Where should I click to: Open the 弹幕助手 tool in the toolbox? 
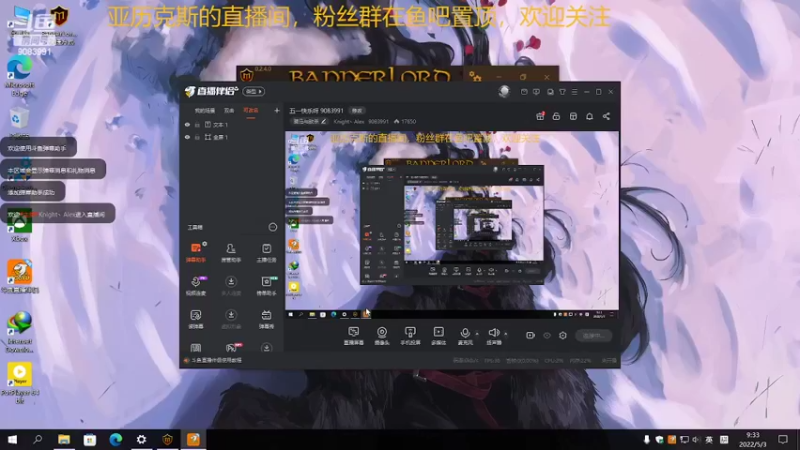[x=195, y=252]
